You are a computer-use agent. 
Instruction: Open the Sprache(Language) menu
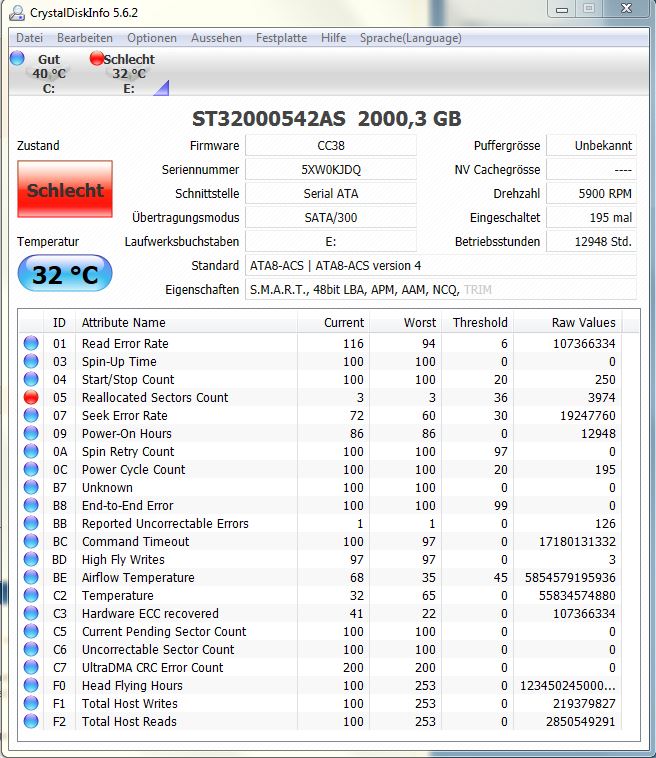pyautogui.click(x=410, y=38)
